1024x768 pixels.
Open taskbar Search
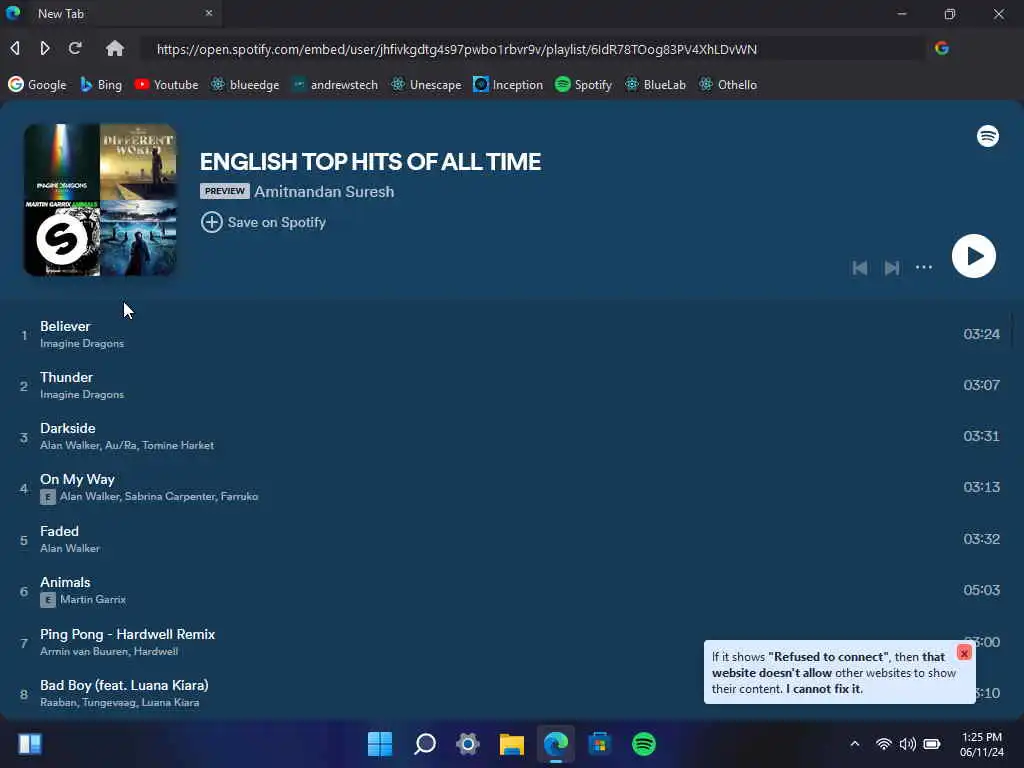point(424,744)
